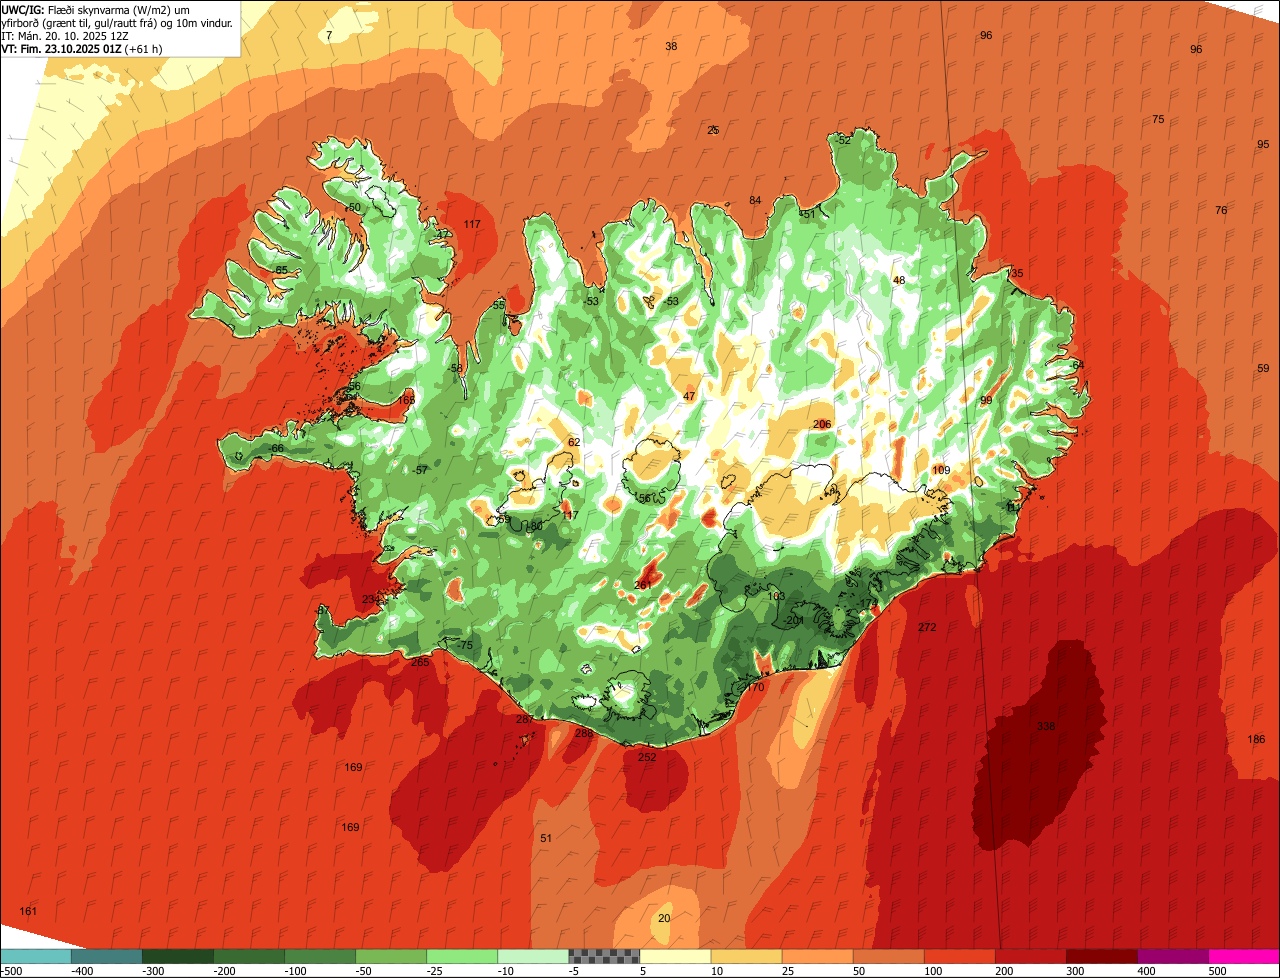This screenshot has height=978, width=1280.
Task: Click the sea value '338' southeast of Iceland
Action: [1046, 726]
